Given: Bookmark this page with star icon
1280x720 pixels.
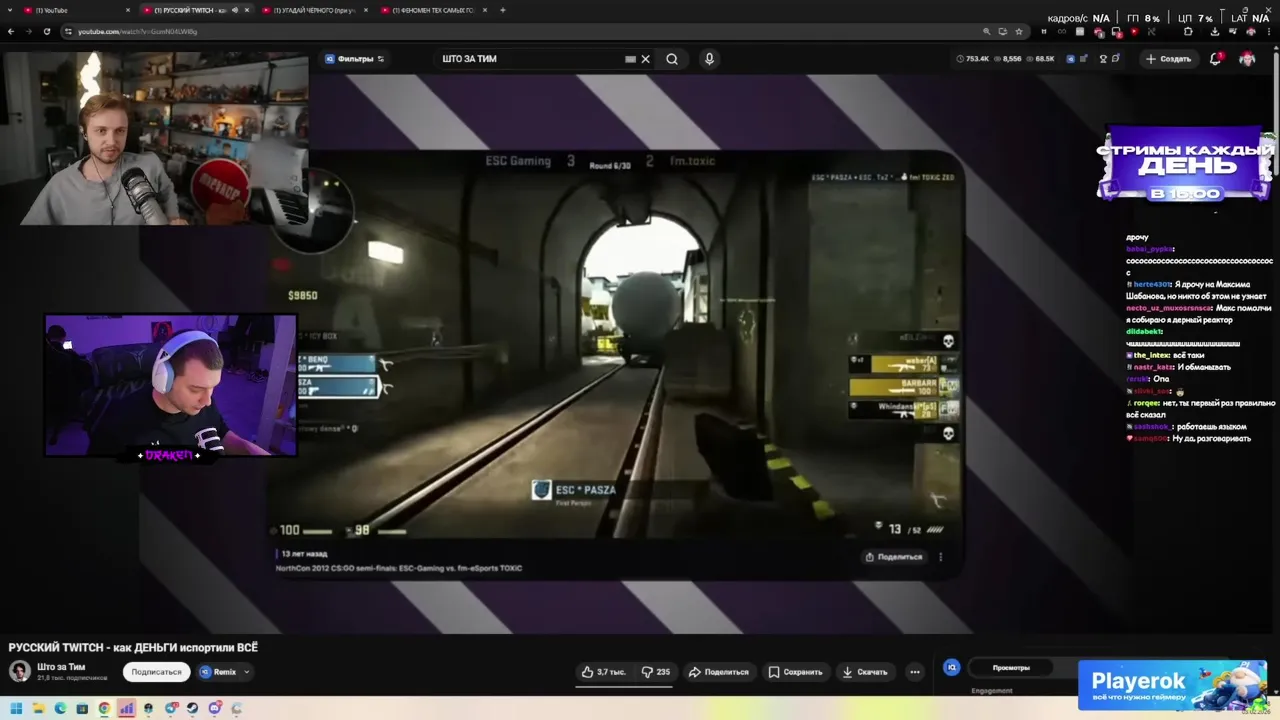Looking at the screenshot, I should pyautogui.click(x=1018, y=31).
